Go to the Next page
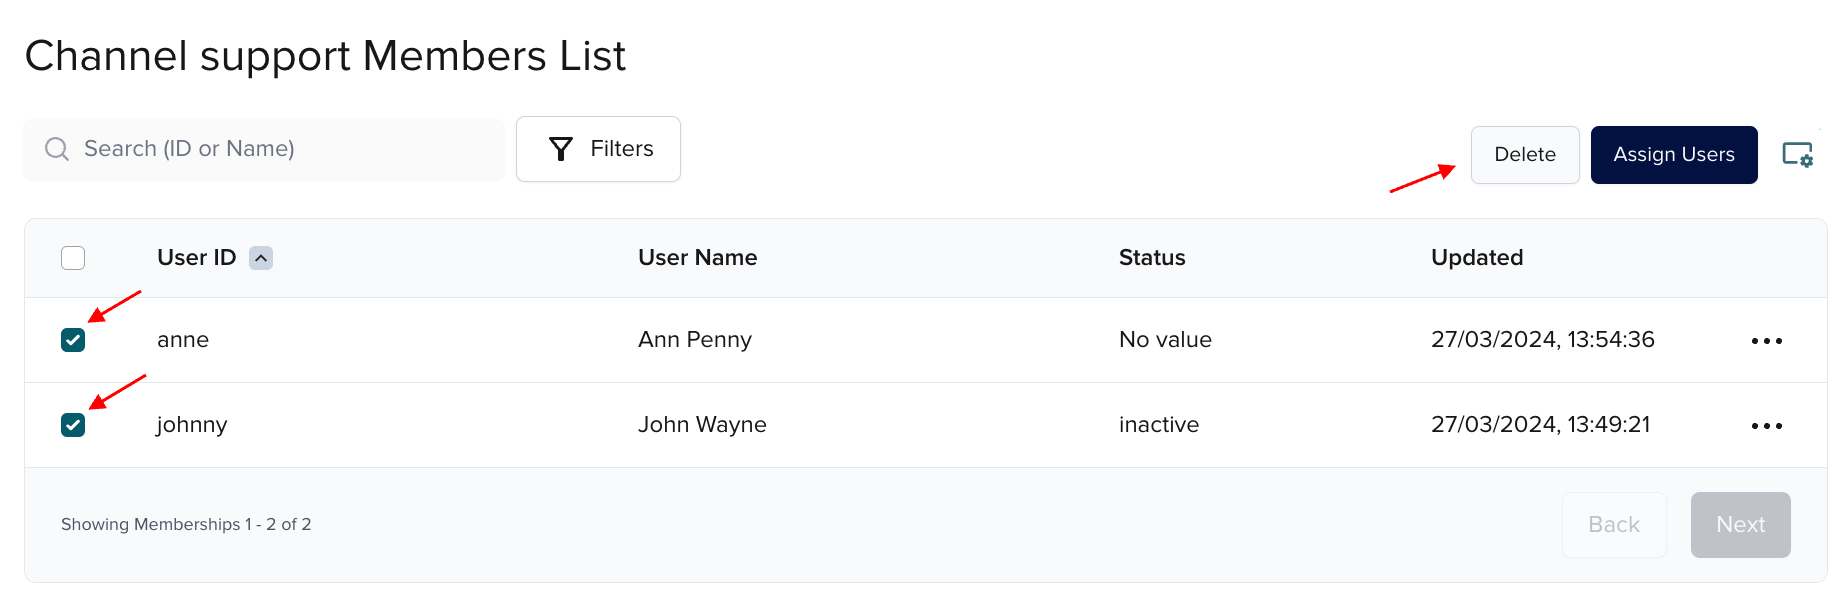The image size is (1842, 600). (x=1740, y=525)
